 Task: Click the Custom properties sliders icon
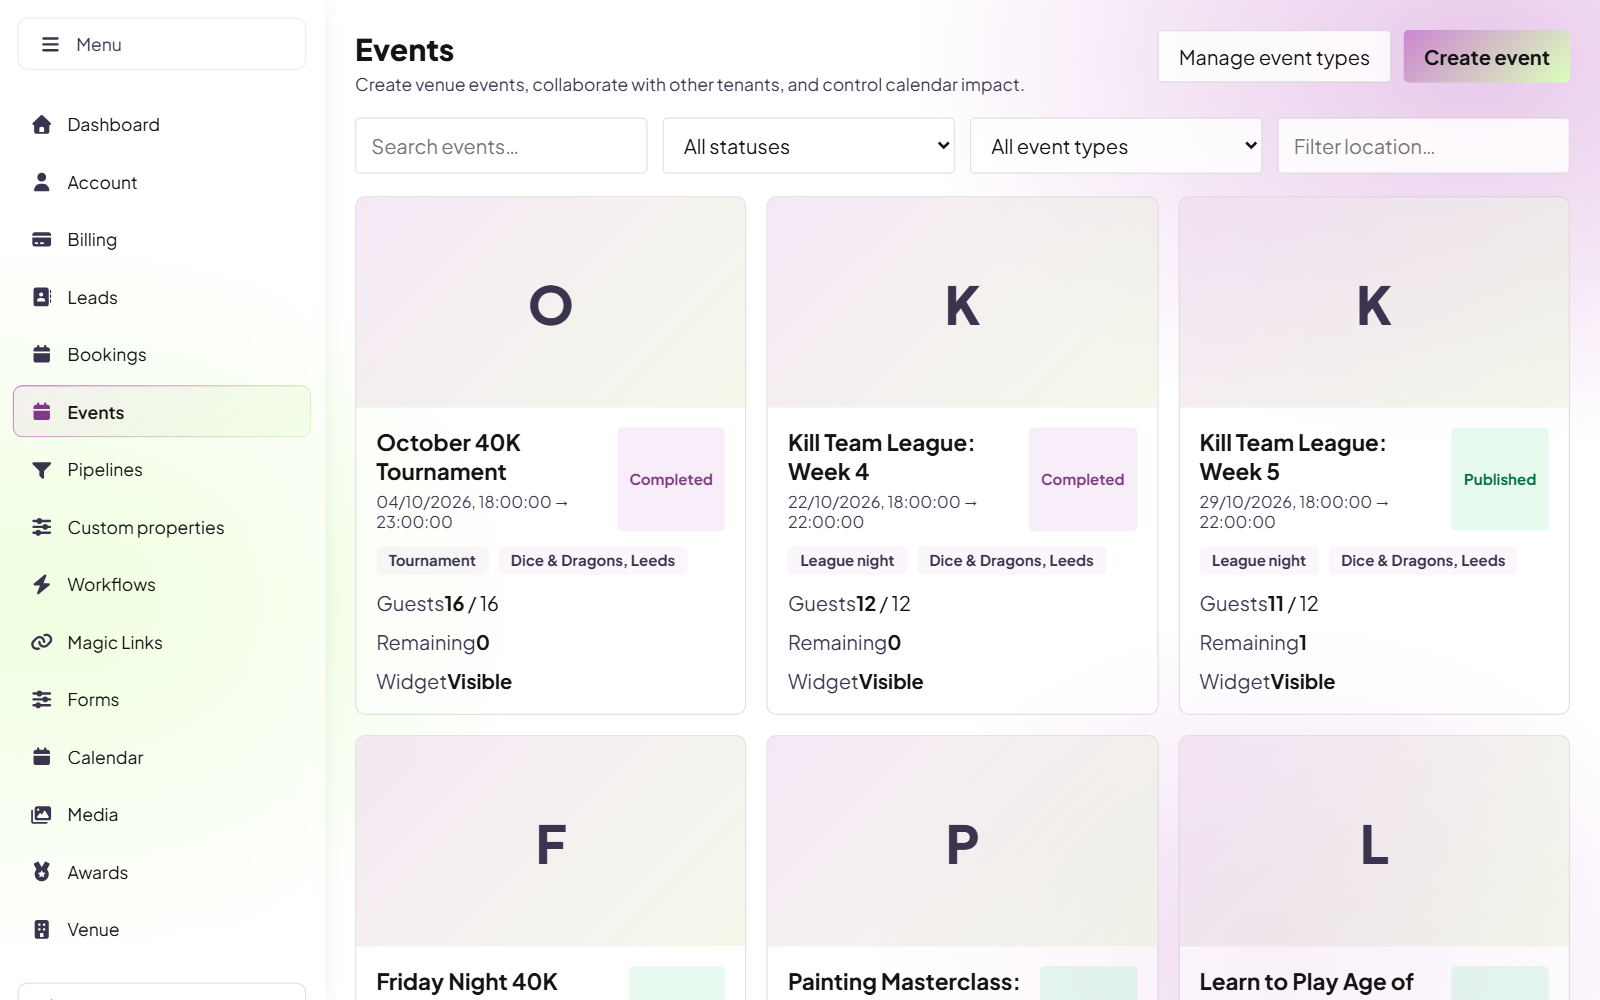tap(41, 527)
